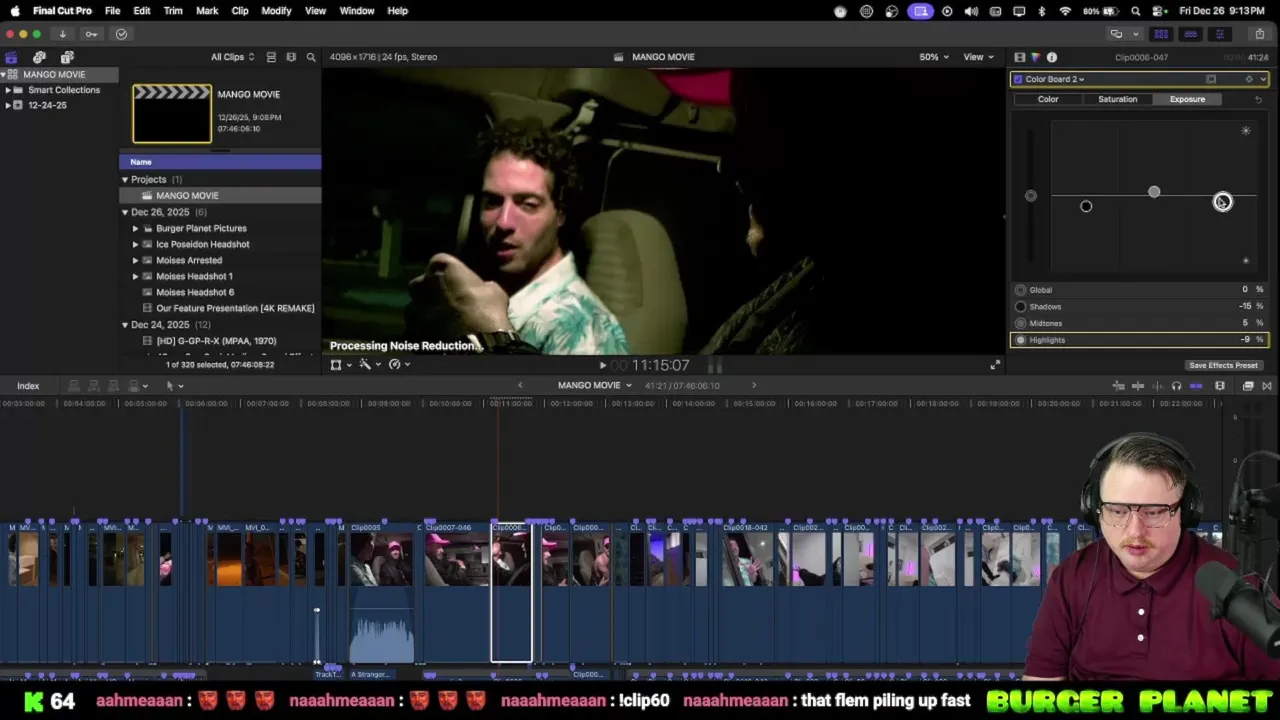Screen dimensions: 1280x720
Task: Collapse the Projects group triangle
Action: (125, 180)
